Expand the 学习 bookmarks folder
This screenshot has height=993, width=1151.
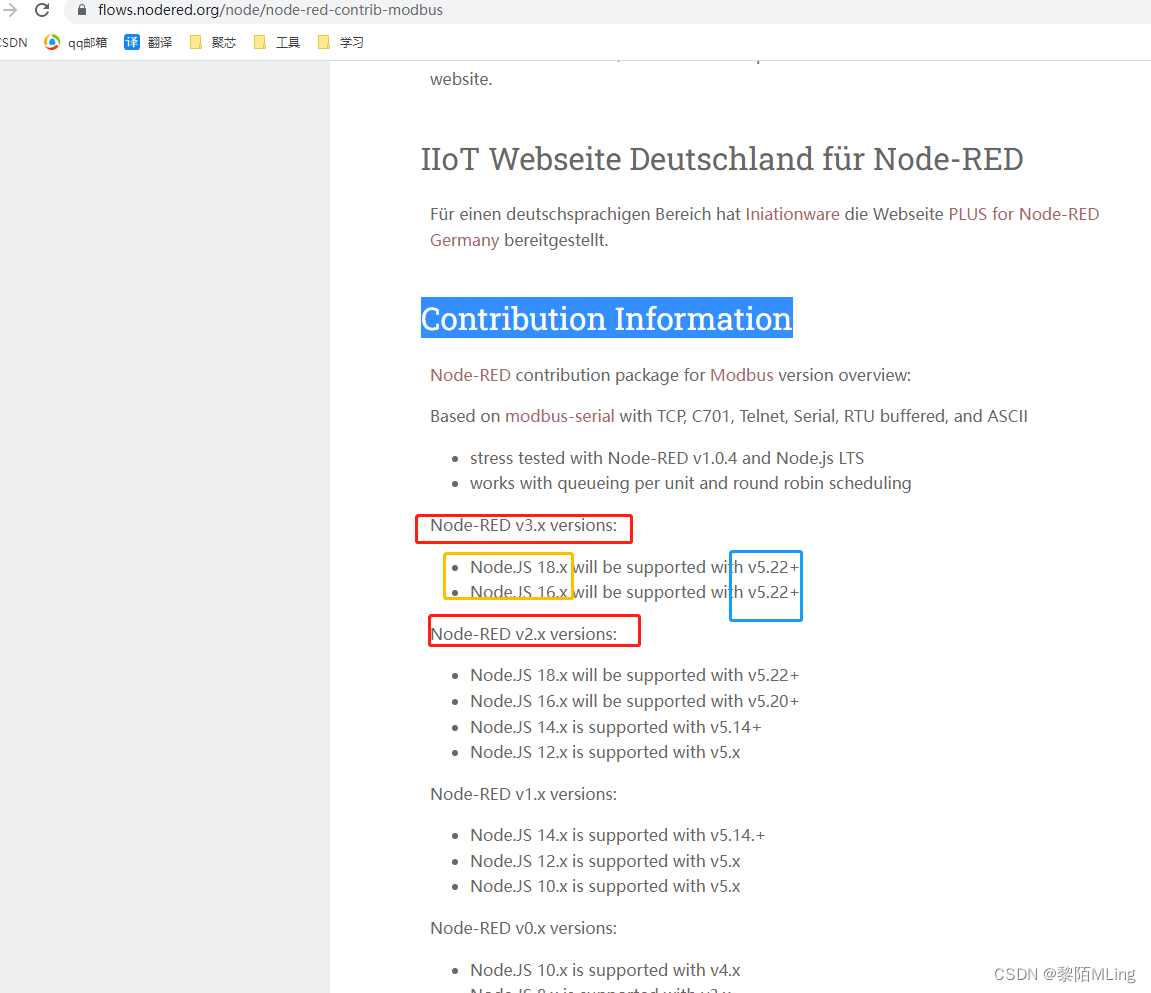click(340, 42)
